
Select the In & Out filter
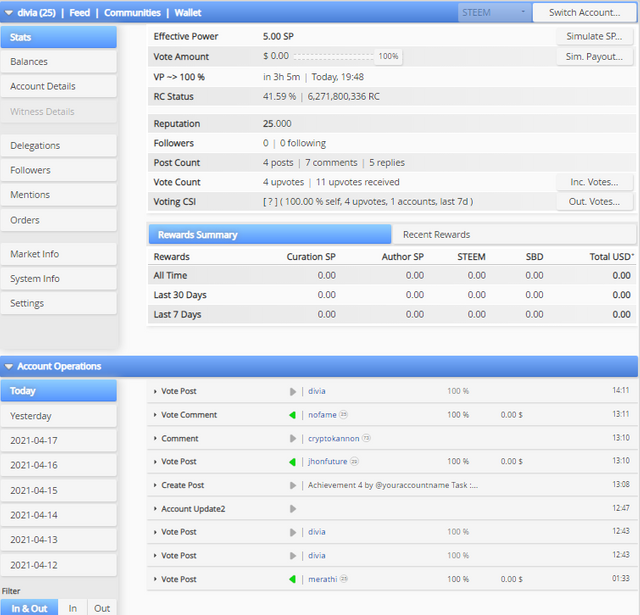click(x=29, y=608)
